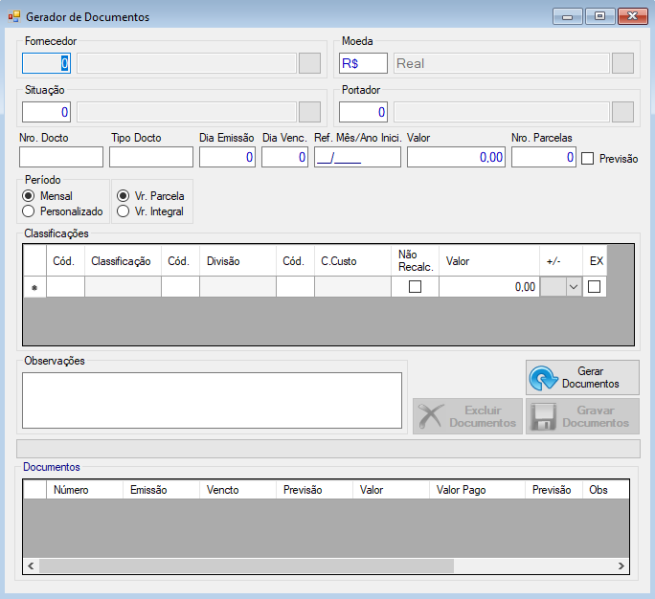Click the Valor Pago column header
Viewport: 655px width, 599px height.
tap(477, 490)
